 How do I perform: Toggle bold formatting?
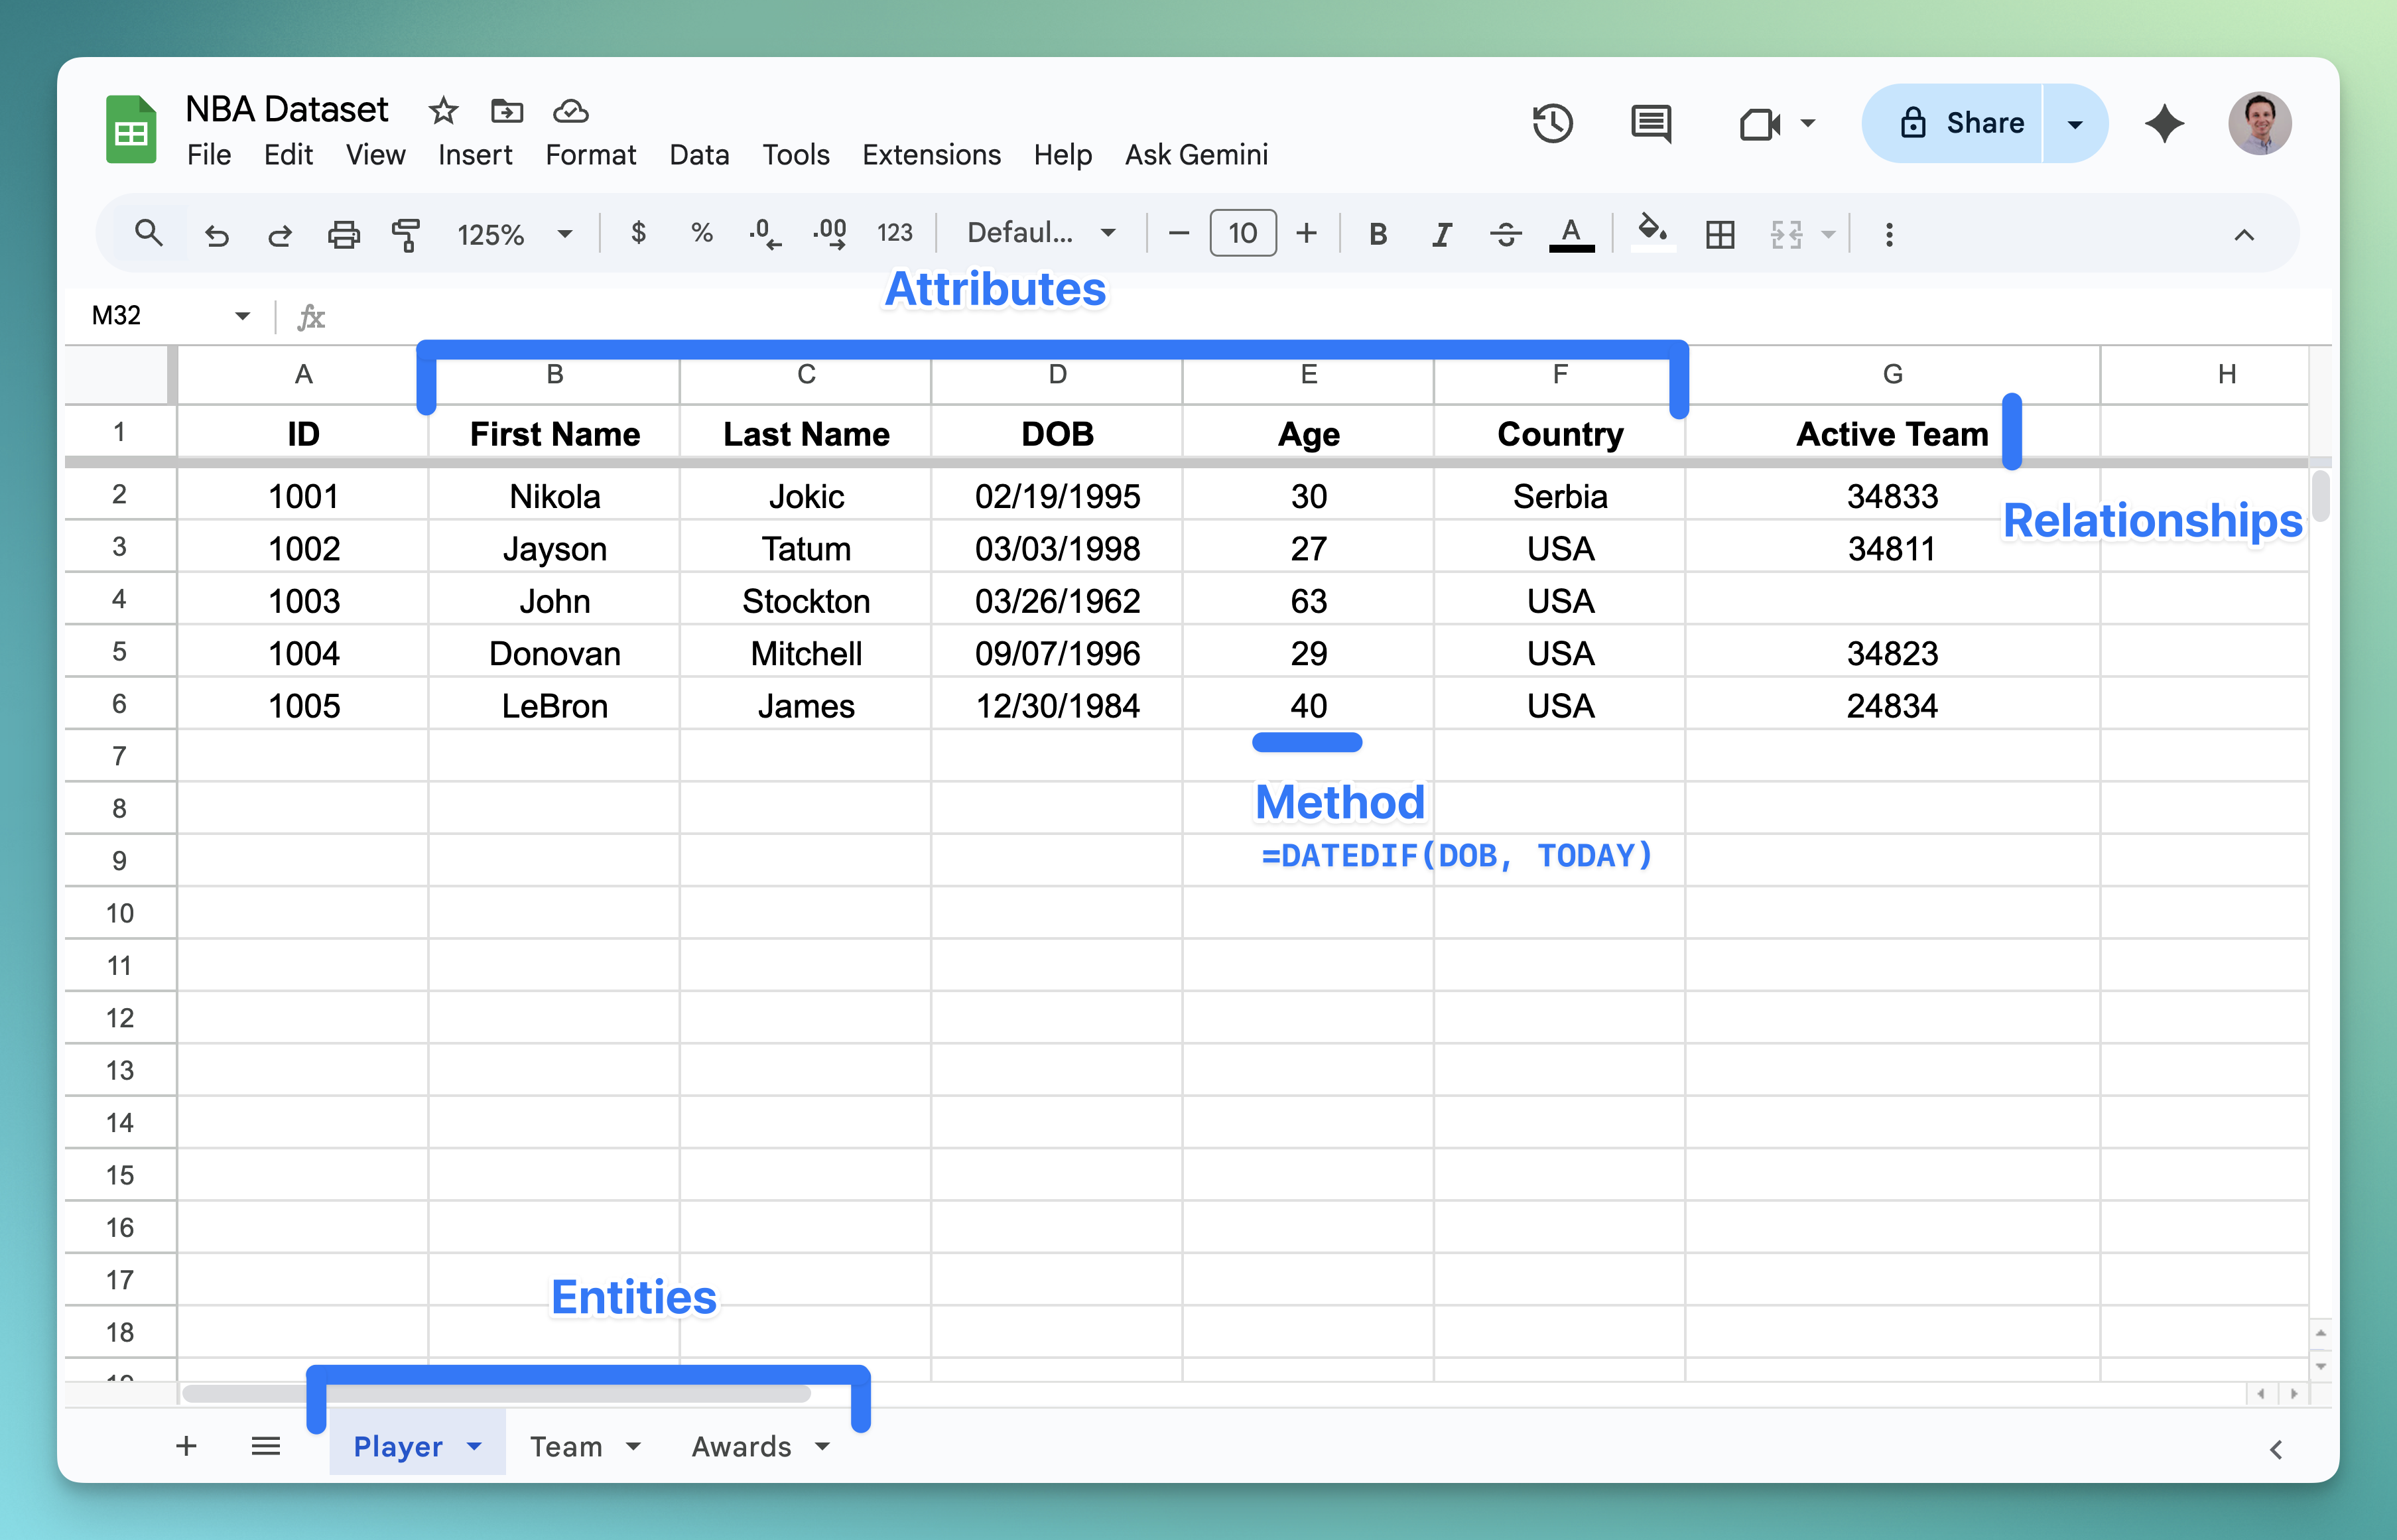[1378, 233]
